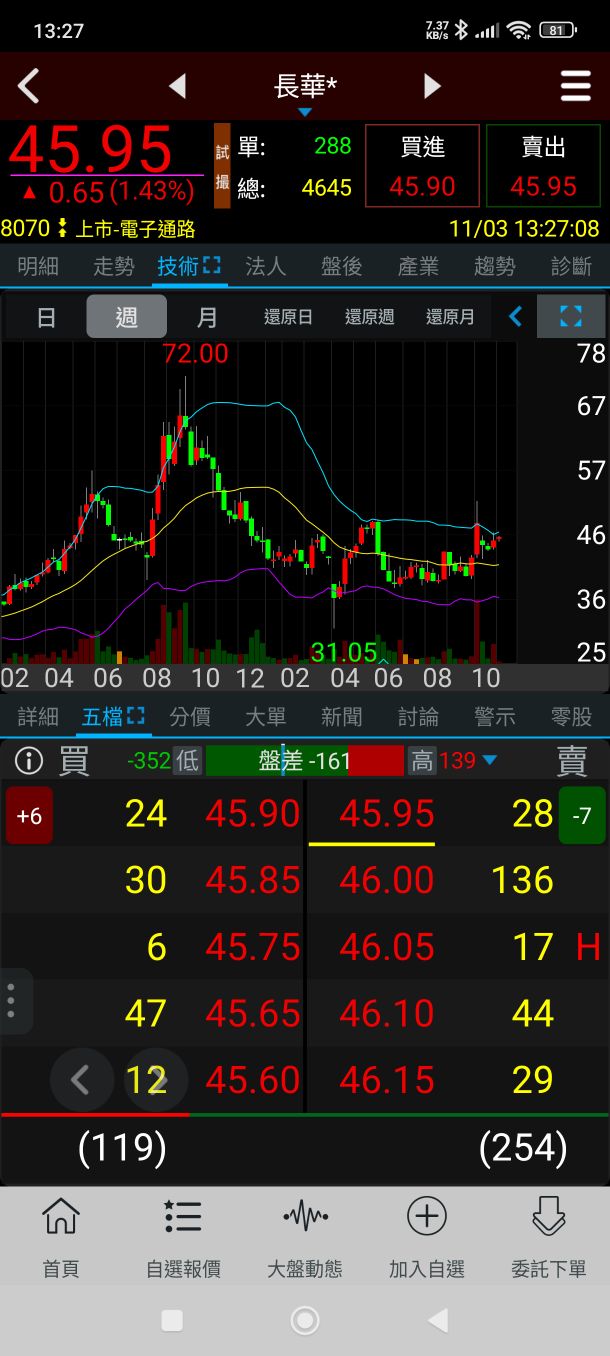Open the 診斷 tab
The height and width of the screenshot is (1356, 610).
coord(571,266)
